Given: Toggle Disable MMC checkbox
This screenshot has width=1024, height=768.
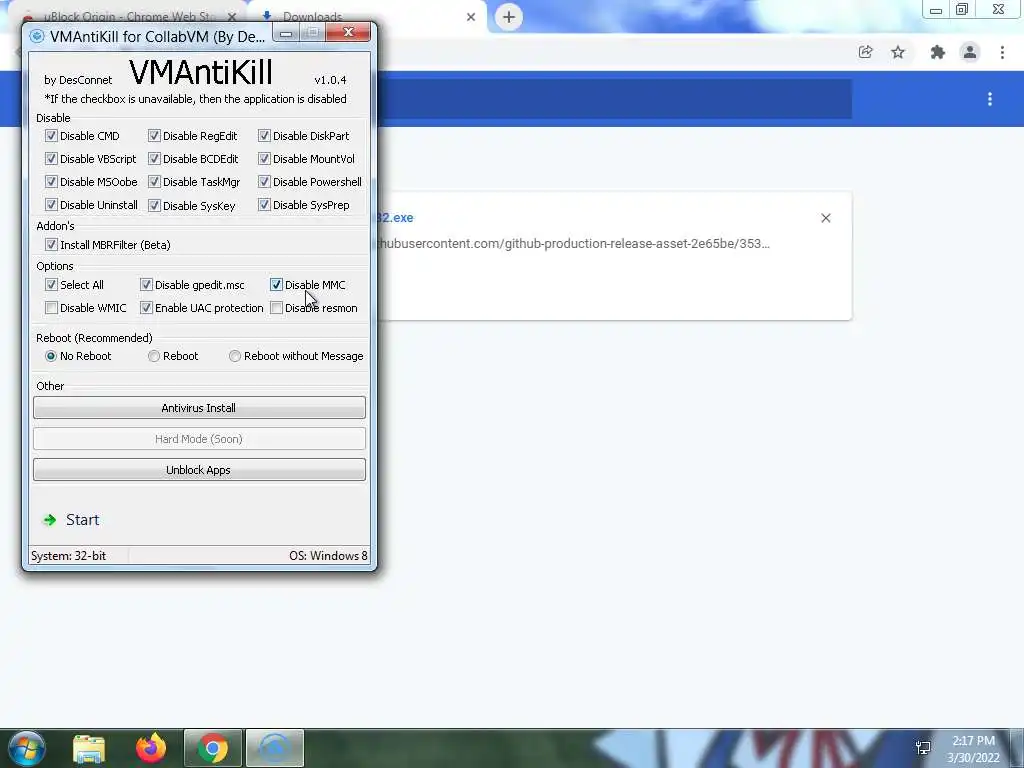Looking at the screenshot, I should click(276, 285).
